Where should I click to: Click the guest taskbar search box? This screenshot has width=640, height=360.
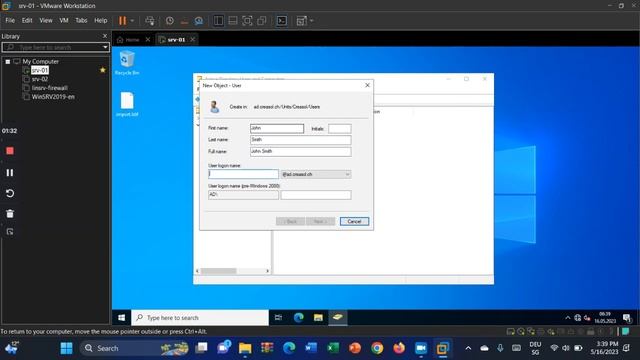click(x=200, y=318)
